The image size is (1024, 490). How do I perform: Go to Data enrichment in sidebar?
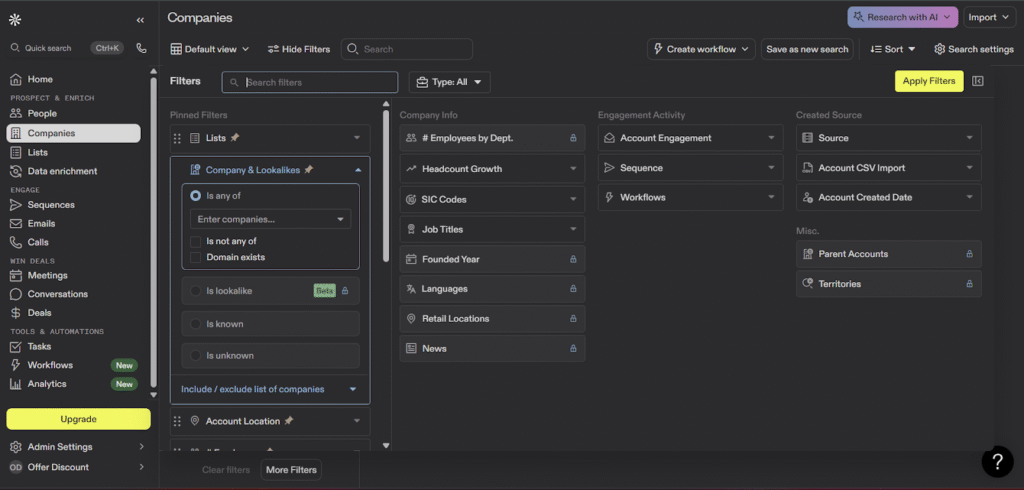point(62,171)
